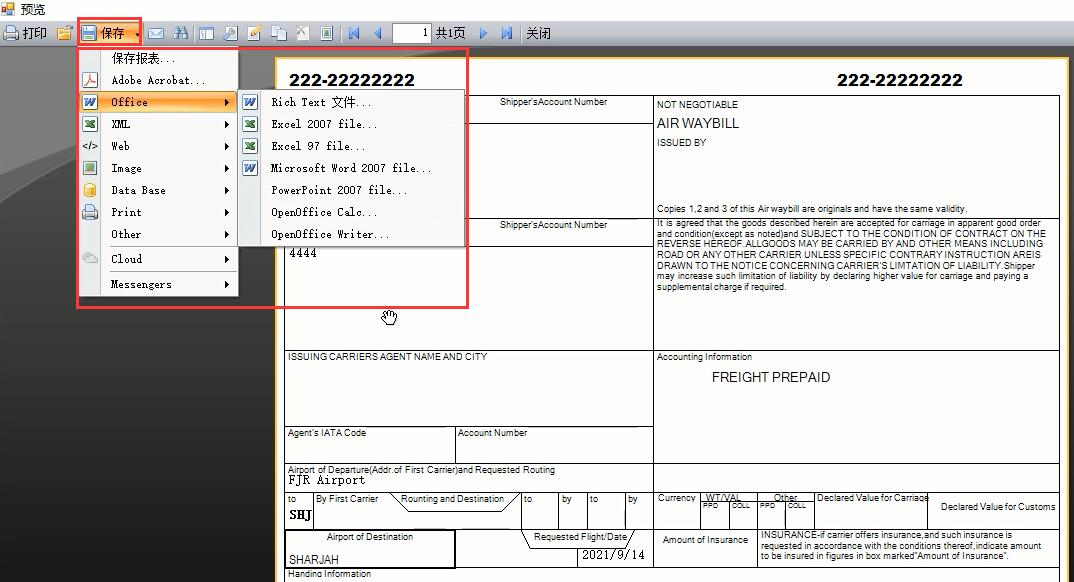Screen dimensions: 1074x582
Task: Go to the next page arrow
Action: click(483, 33)
